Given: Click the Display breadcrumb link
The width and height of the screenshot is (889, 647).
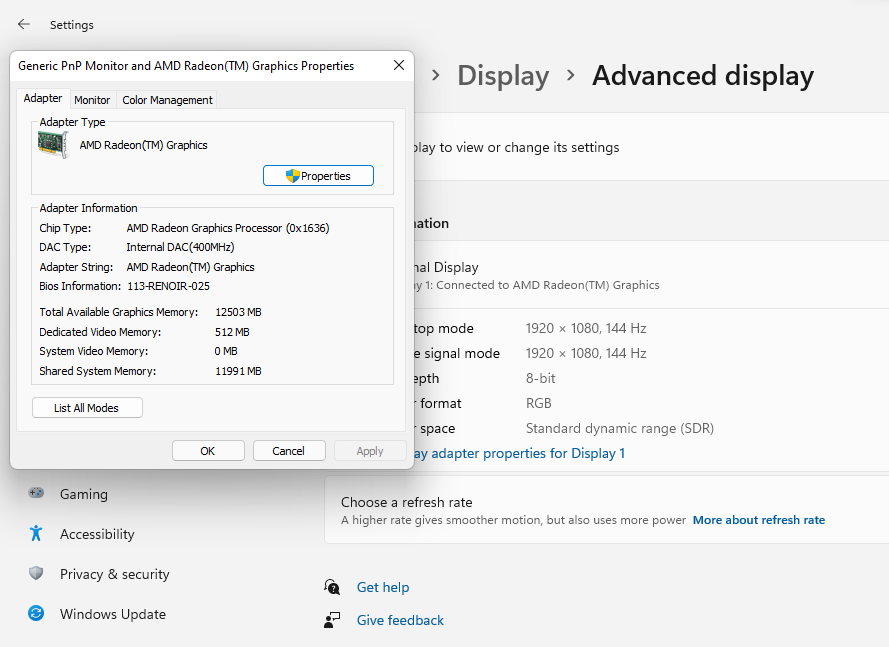Looking at the screenshot, I should coord(503,75).
